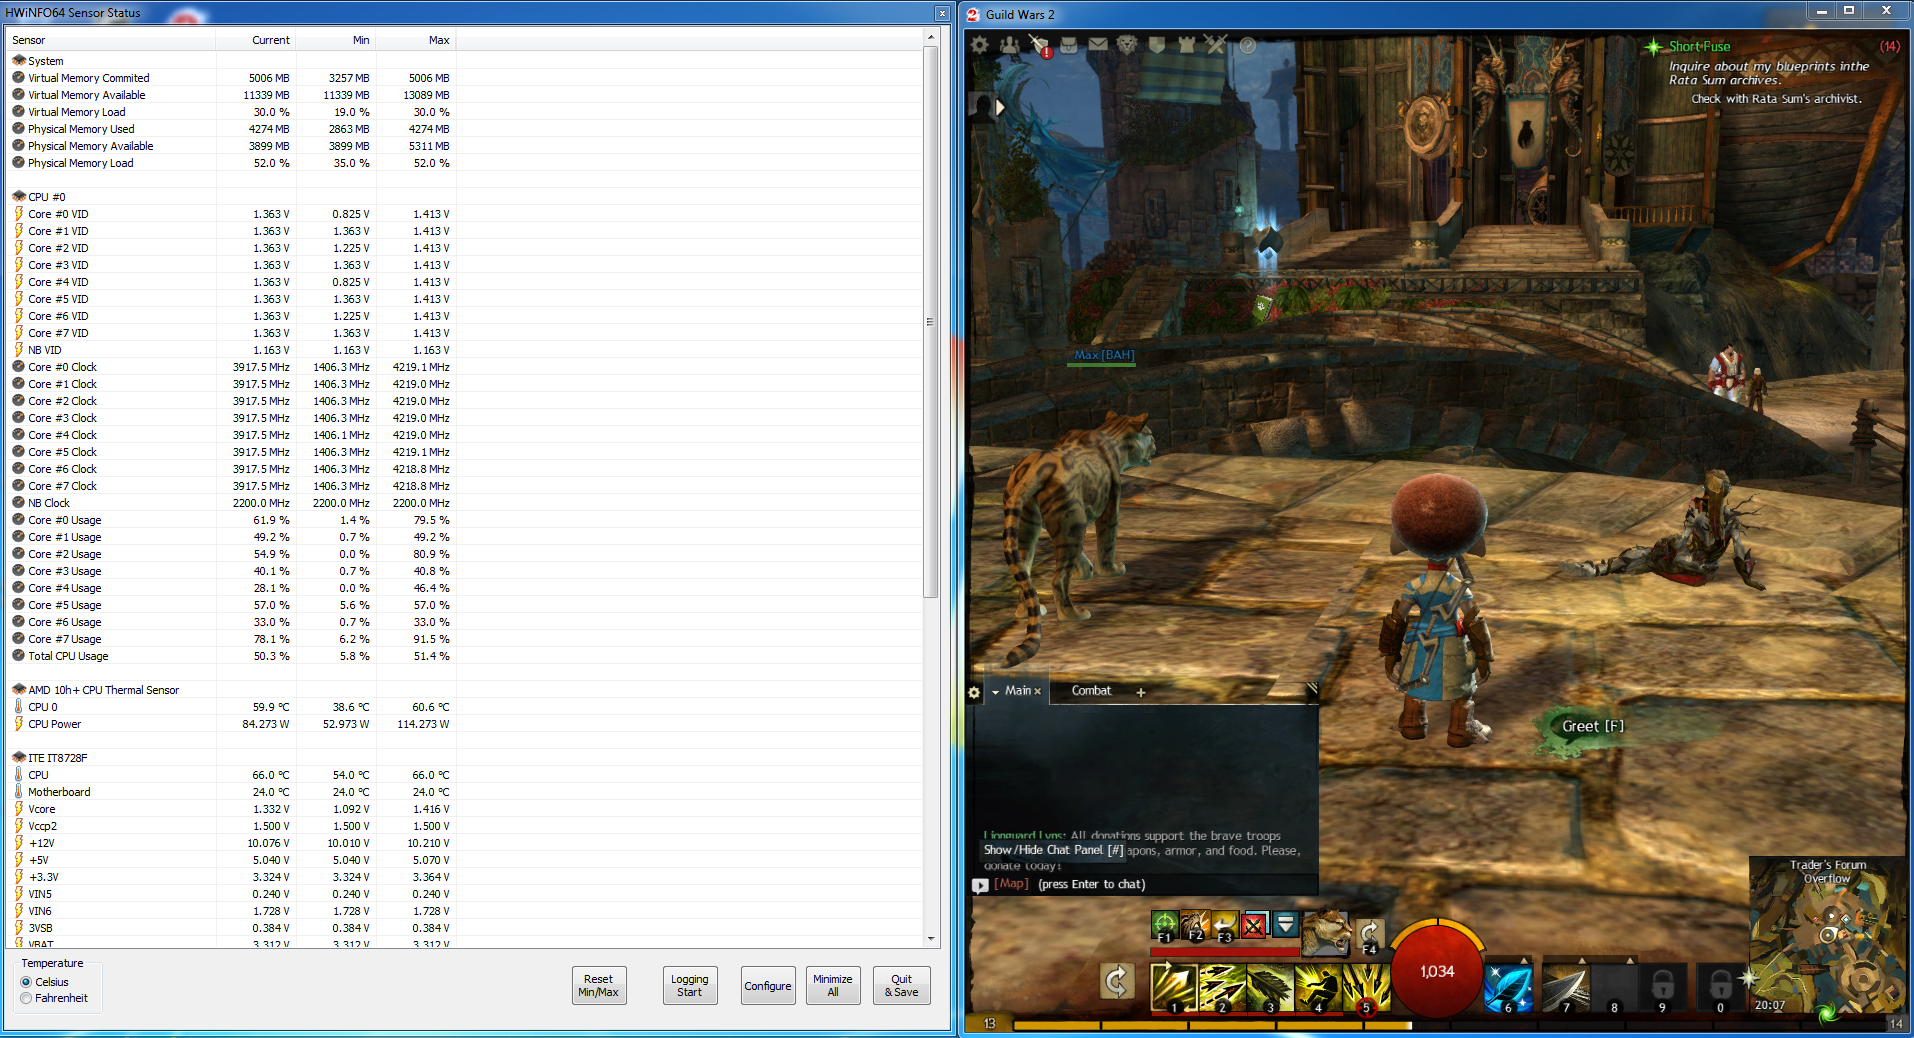Activate weapon skill 5 arrow barrage
The width and height of the screenshot is (1914, 1038).
click(1365, 988)
